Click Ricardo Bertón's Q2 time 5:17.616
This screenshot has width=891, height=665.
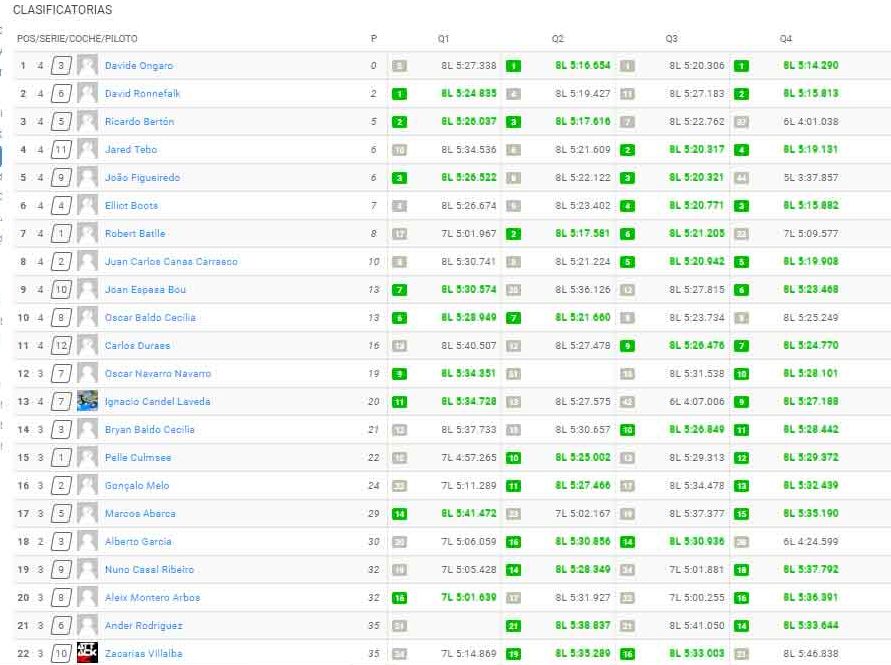click(582, 122)
